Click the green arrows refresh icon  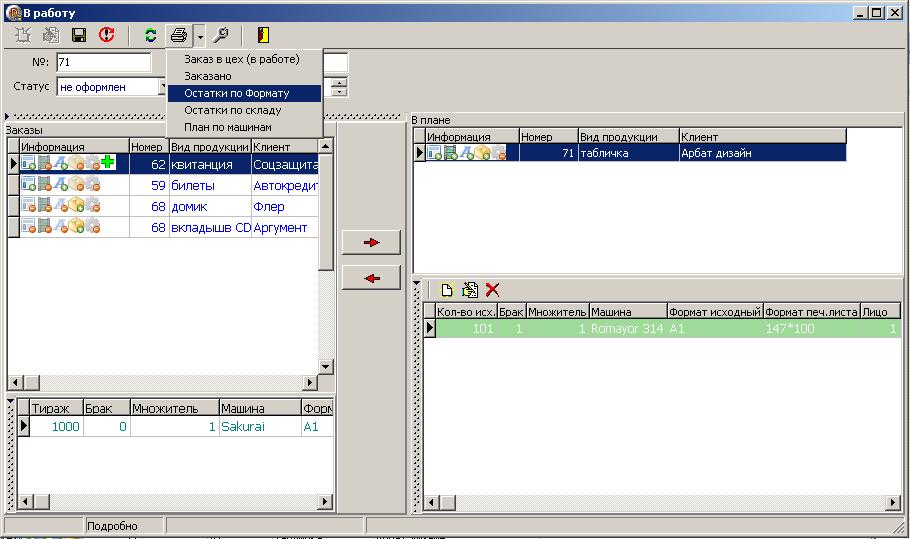click(150, 35)
